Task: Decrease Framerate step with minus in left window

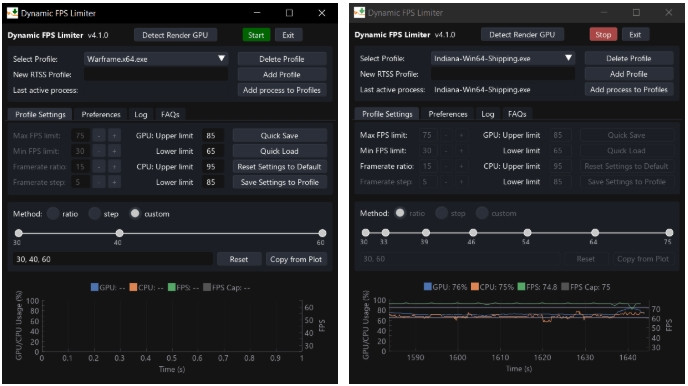Action: point(99,182)
